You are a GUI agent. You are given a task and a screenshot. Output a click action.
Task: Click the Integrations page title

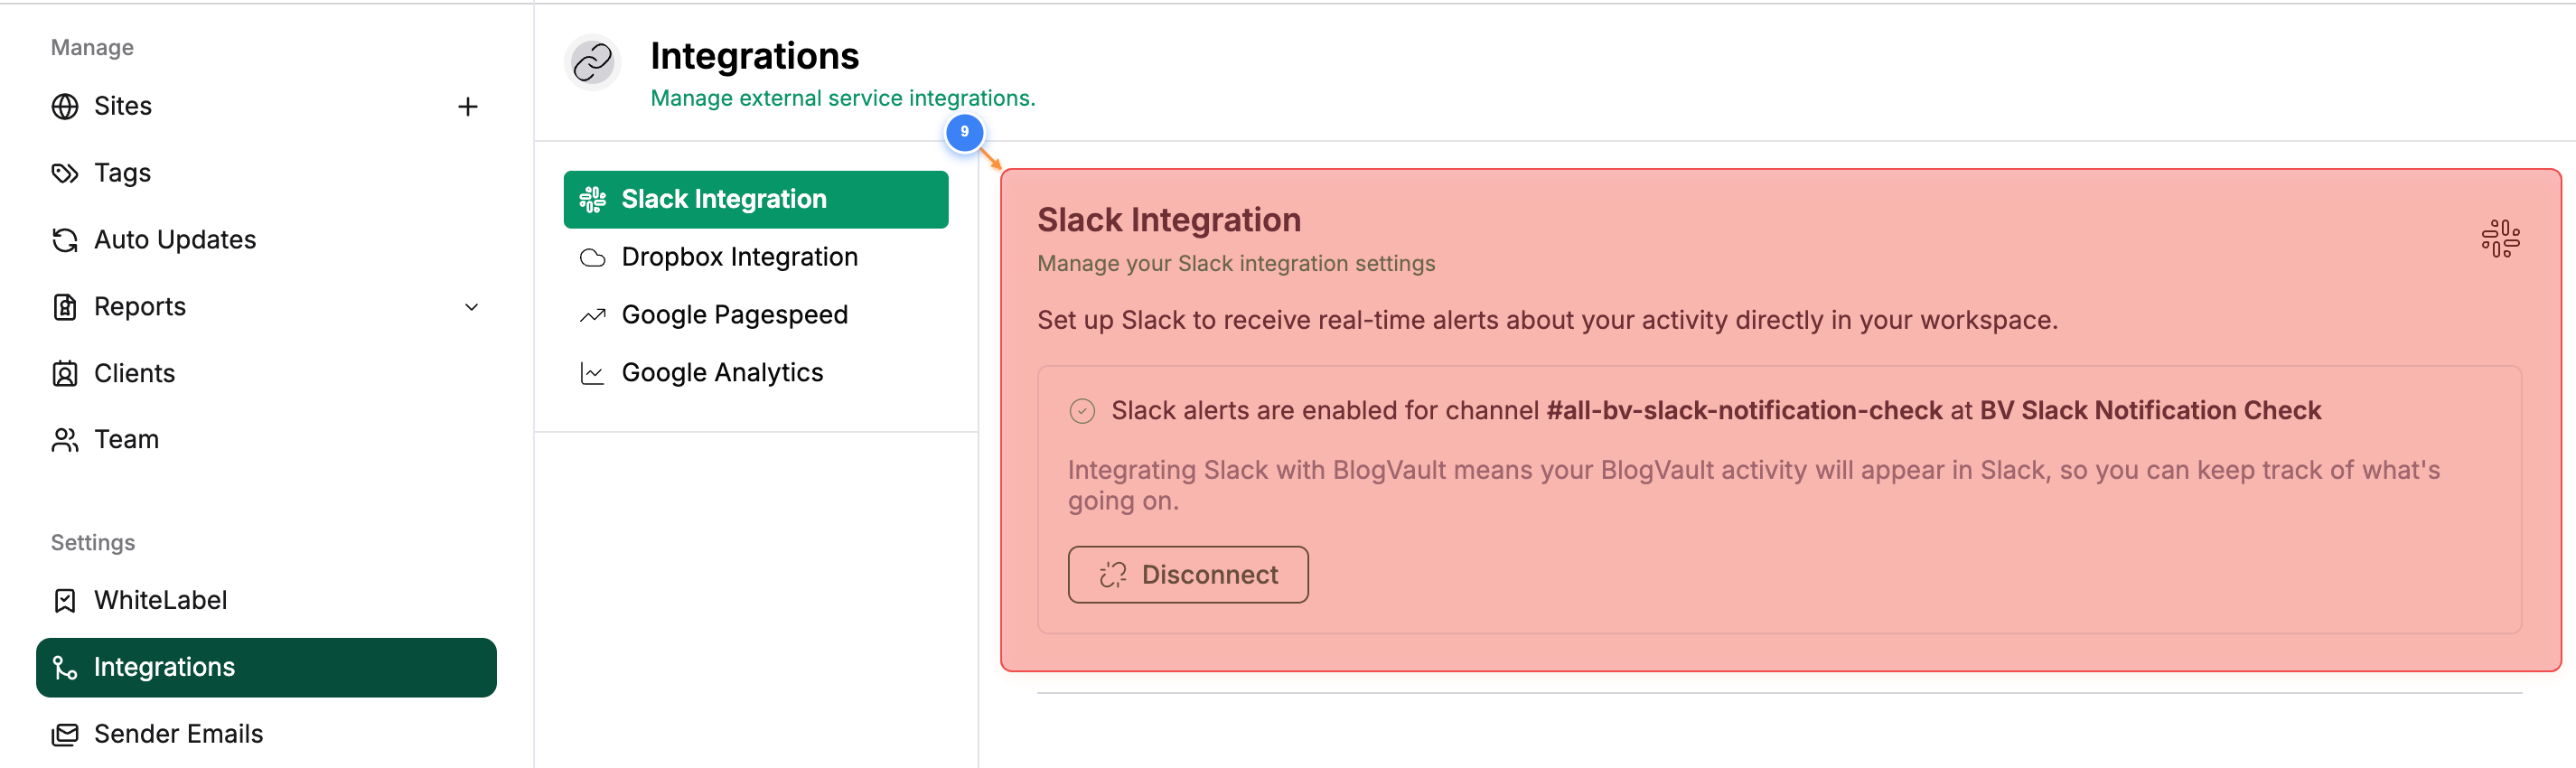coord(755,56)
